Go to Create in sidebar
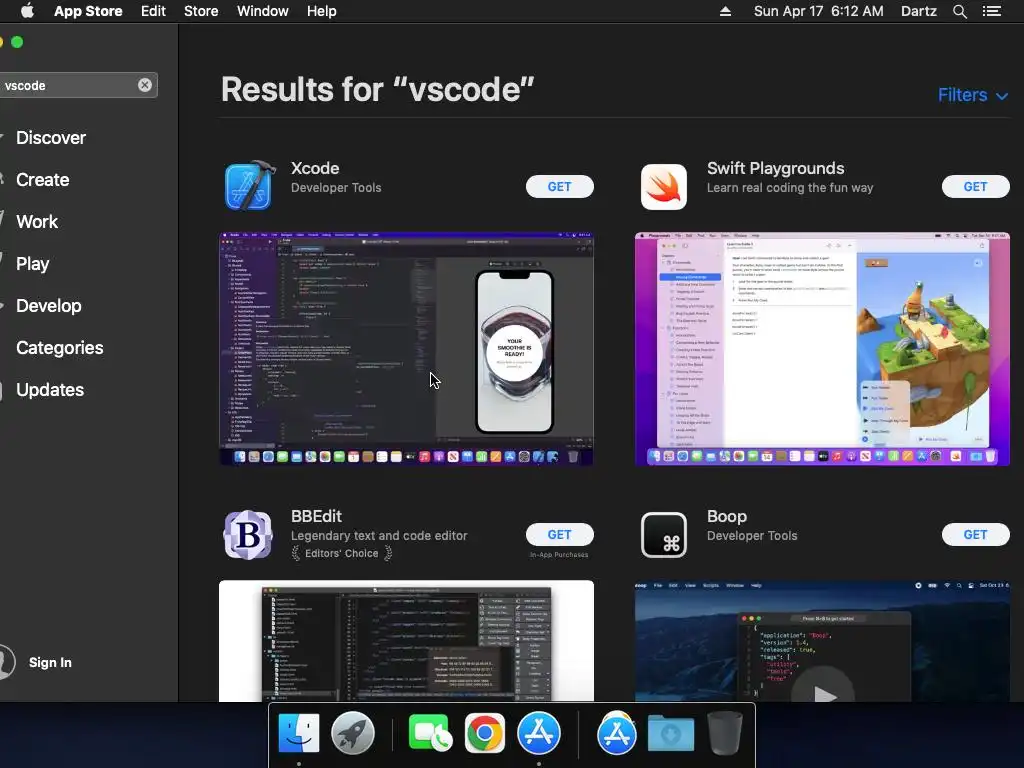The image size is (1024, 768). tap(42, 180)
